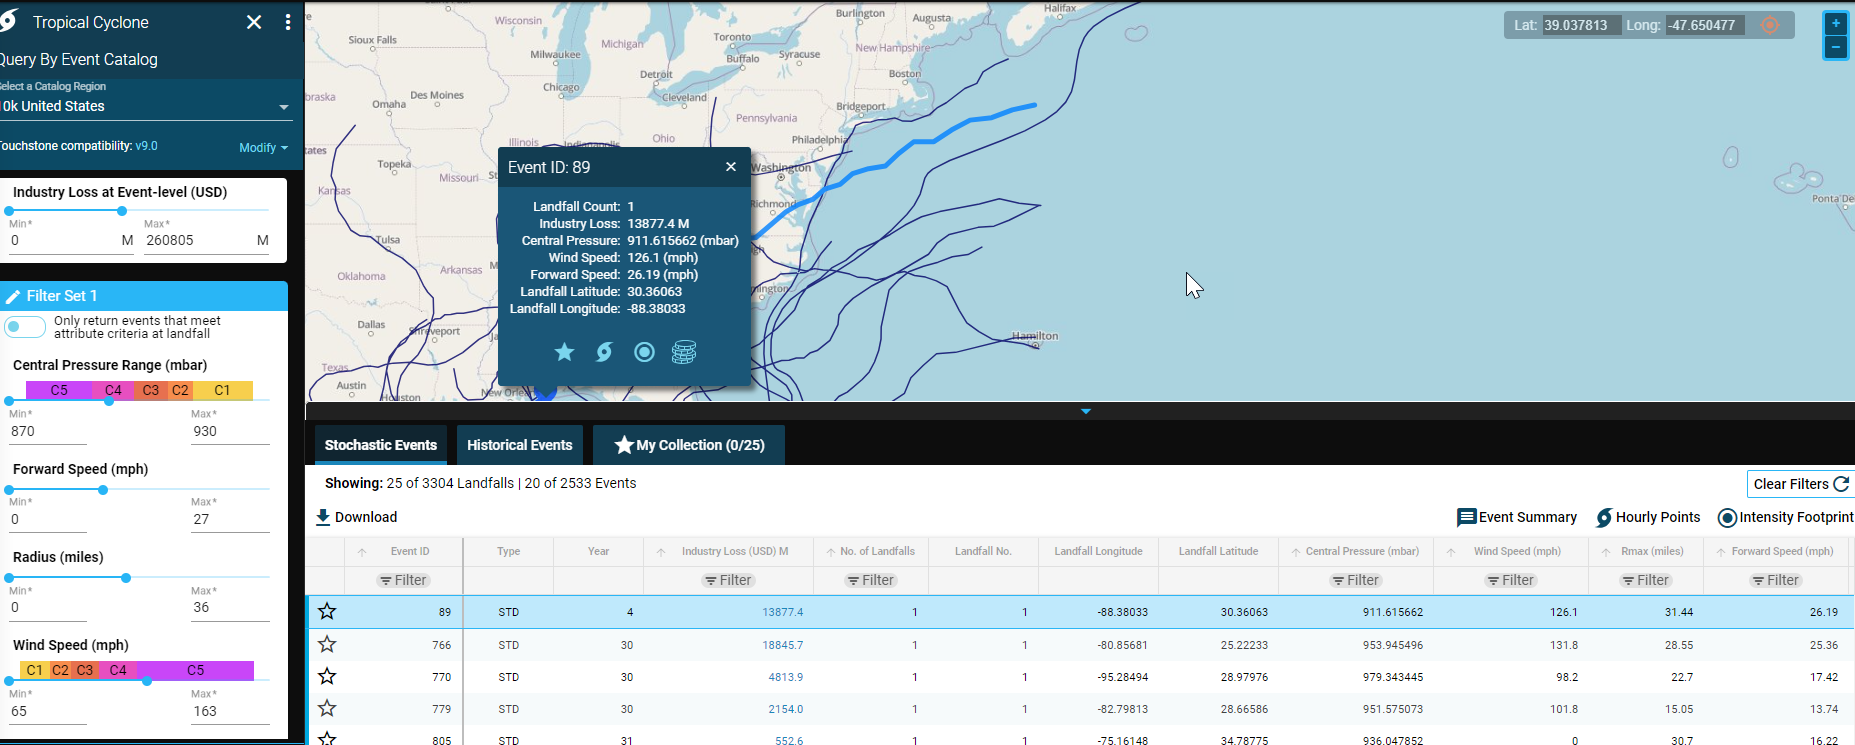Open the three-dot menu in Tropical Cyclone panel
The height and width of the screenshot is (745, 1855).
pos(288,22)
